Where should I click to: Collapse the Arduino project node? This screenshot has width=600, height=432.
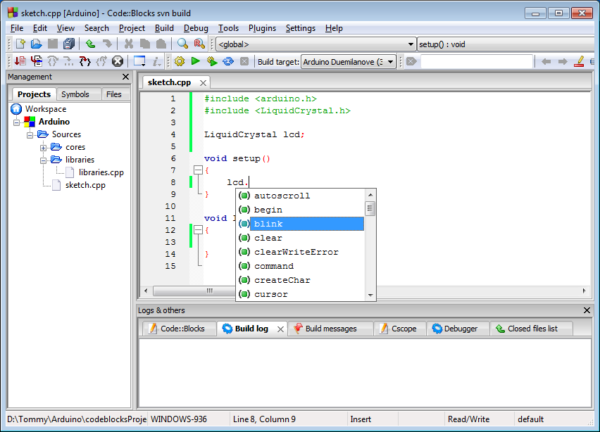(16, 122)
